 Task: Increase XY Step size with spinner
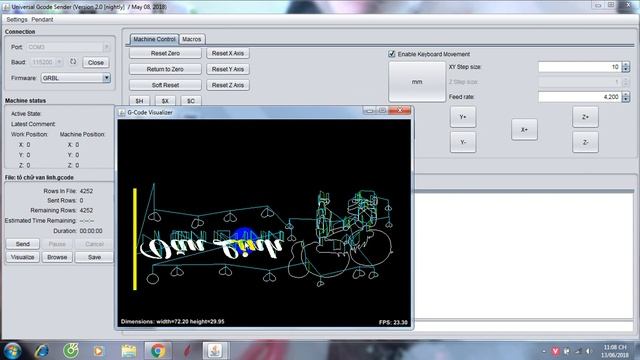626,64
